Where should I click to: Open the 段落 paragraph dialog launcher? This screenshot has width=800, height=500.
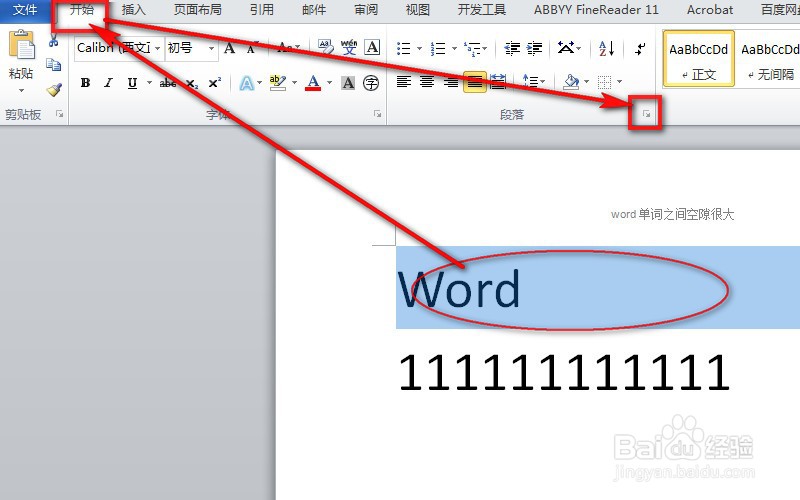[646, 114]
